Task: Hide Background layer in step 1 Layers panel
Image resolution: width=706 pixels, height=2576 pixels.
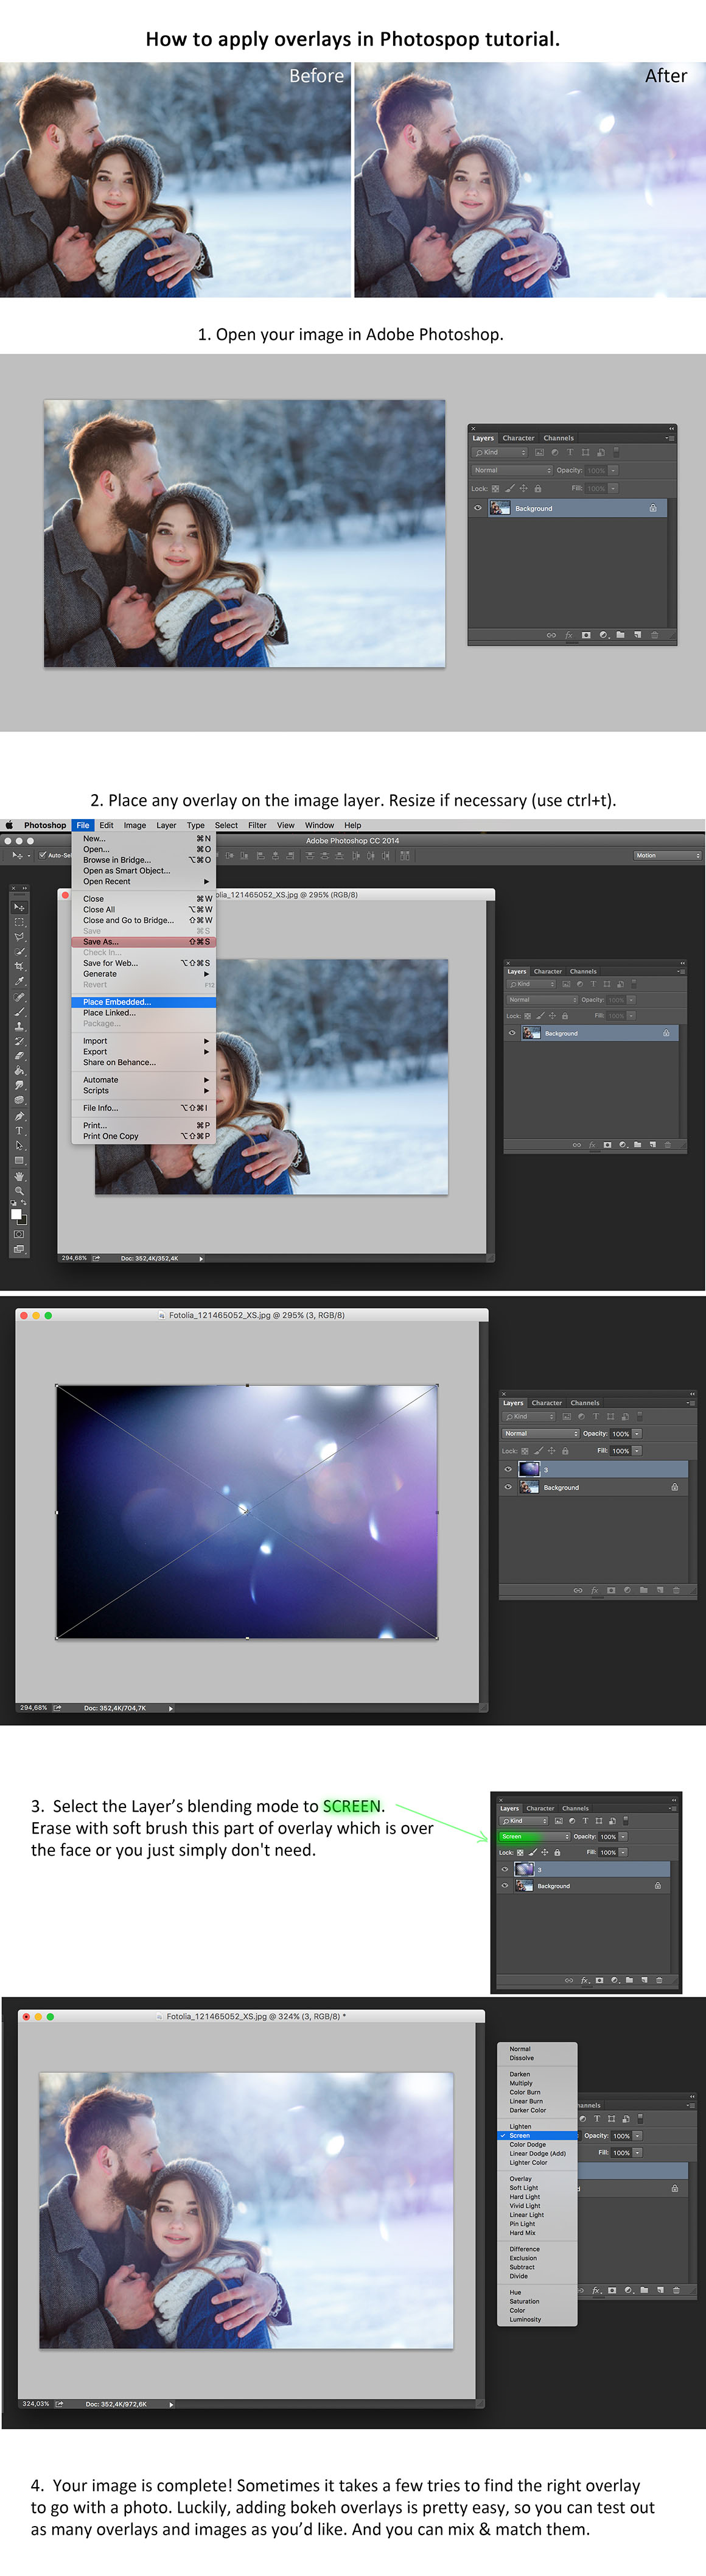Action: coord(478,508)
